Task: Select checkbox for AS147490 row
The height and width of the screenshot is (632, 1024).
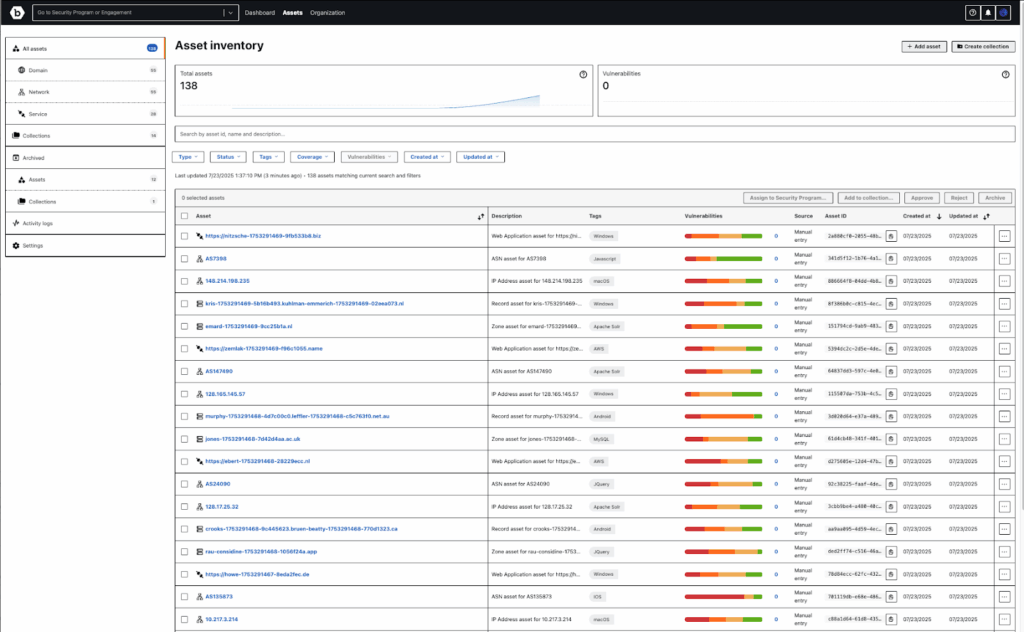Action: point(184,371)
